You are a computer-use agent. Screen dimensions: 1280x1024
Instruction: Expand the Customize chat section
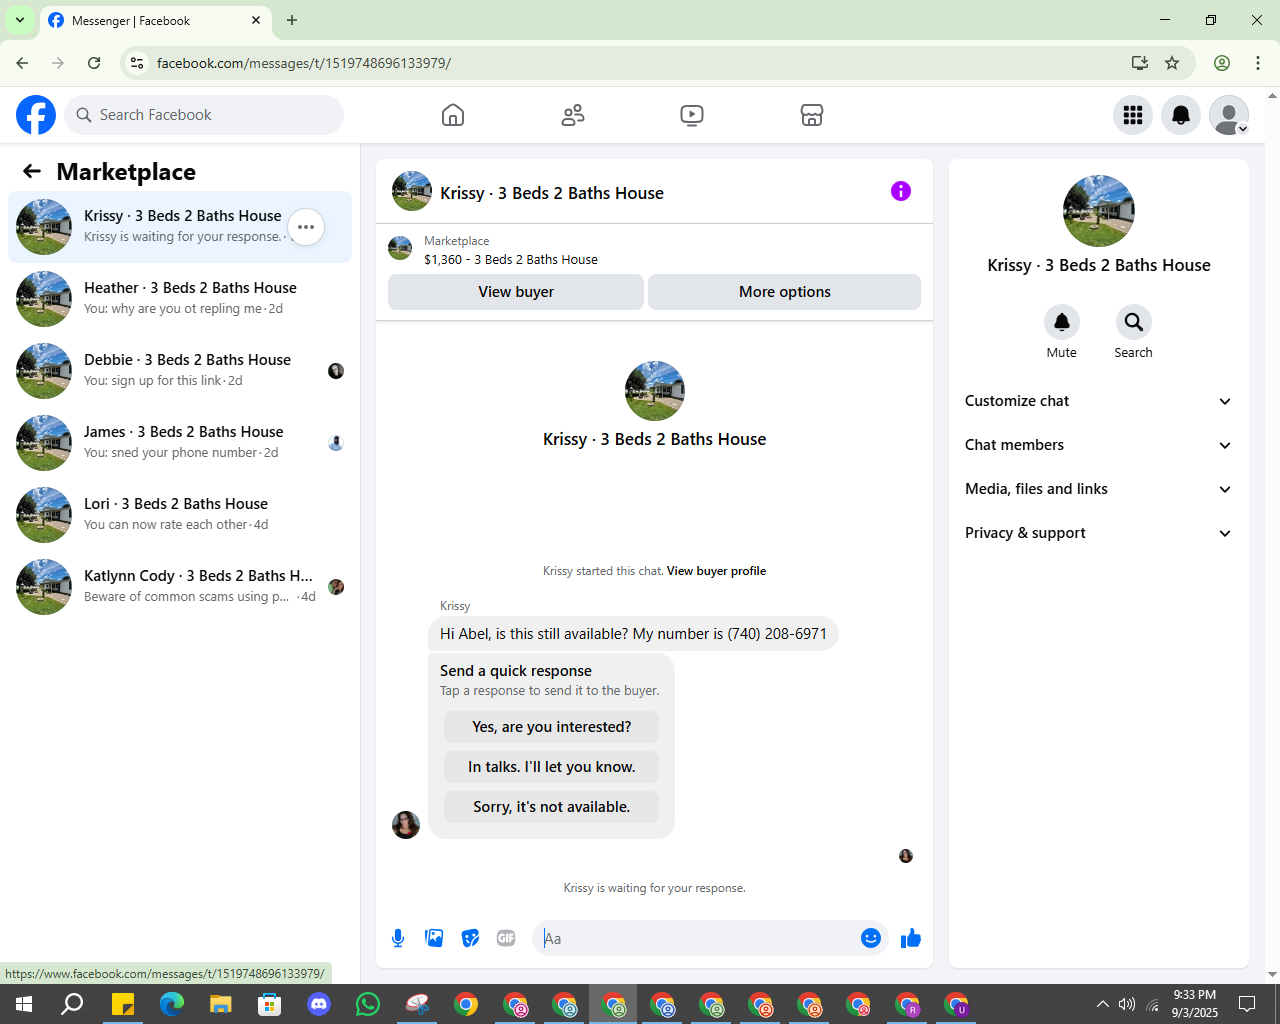pos(1099,401)
